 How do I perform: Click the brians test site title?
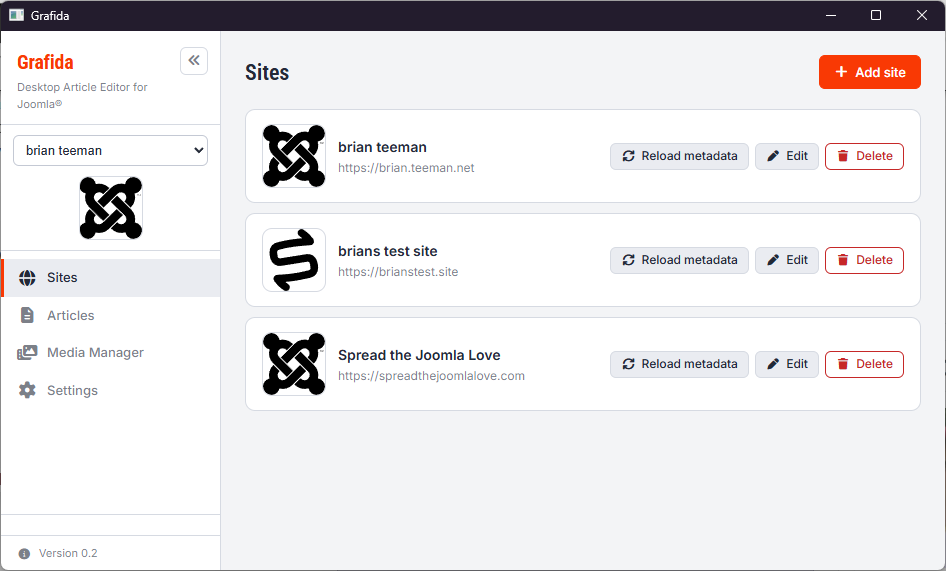coord(387,251)
